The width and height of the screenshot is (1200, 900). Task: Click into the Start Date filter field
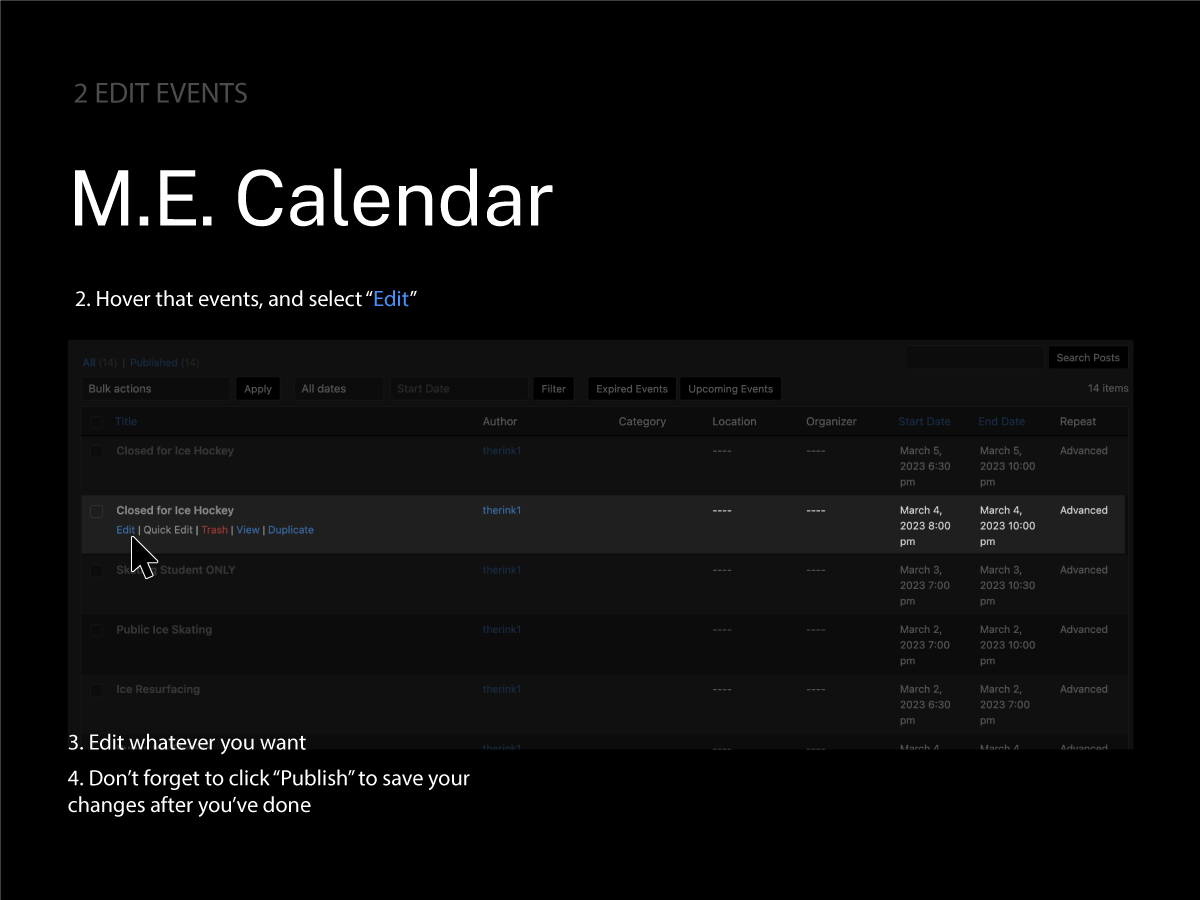click(459, 389)
